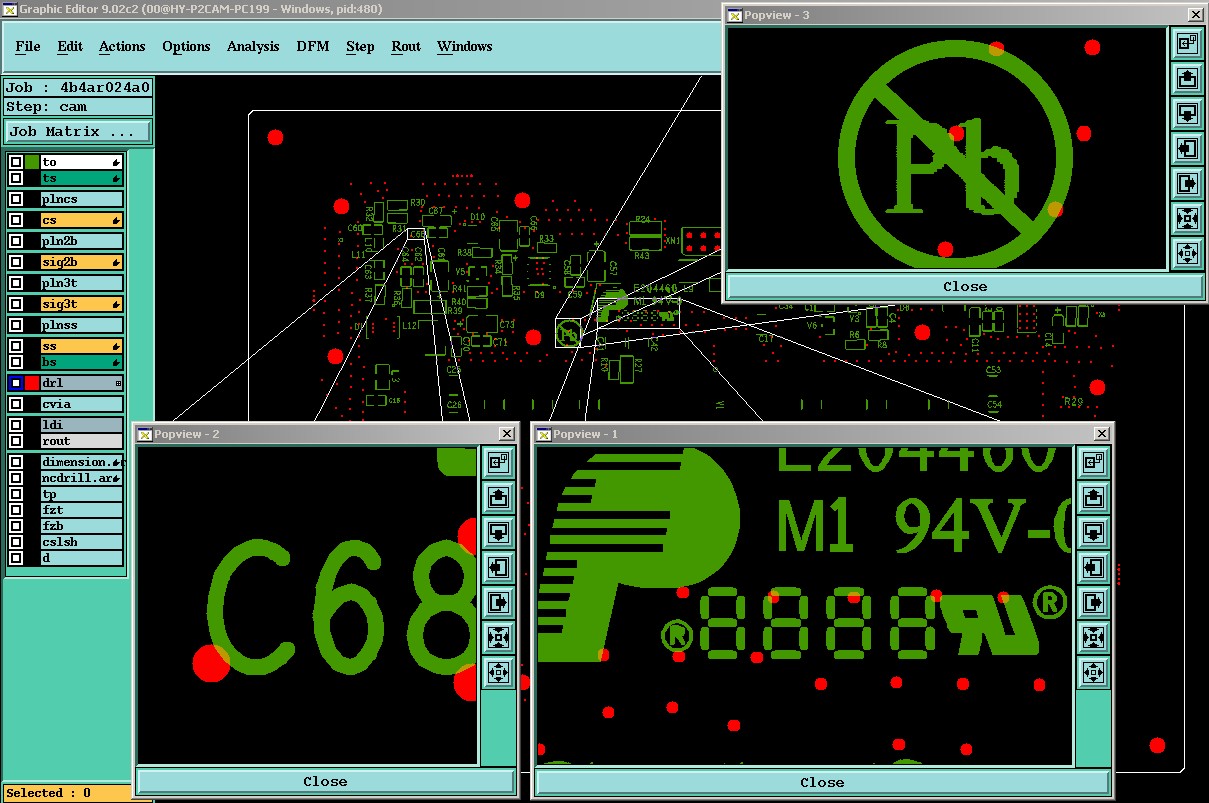Toggle display checkbox for the cvia layer

16,404
